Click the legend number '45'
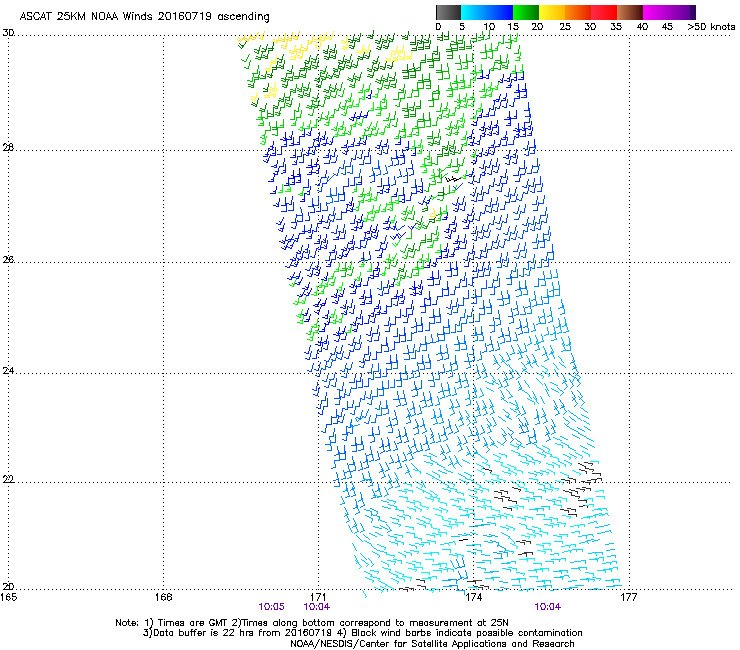The height and width of the screenshot is (650, 740). (x=667, y=27)
